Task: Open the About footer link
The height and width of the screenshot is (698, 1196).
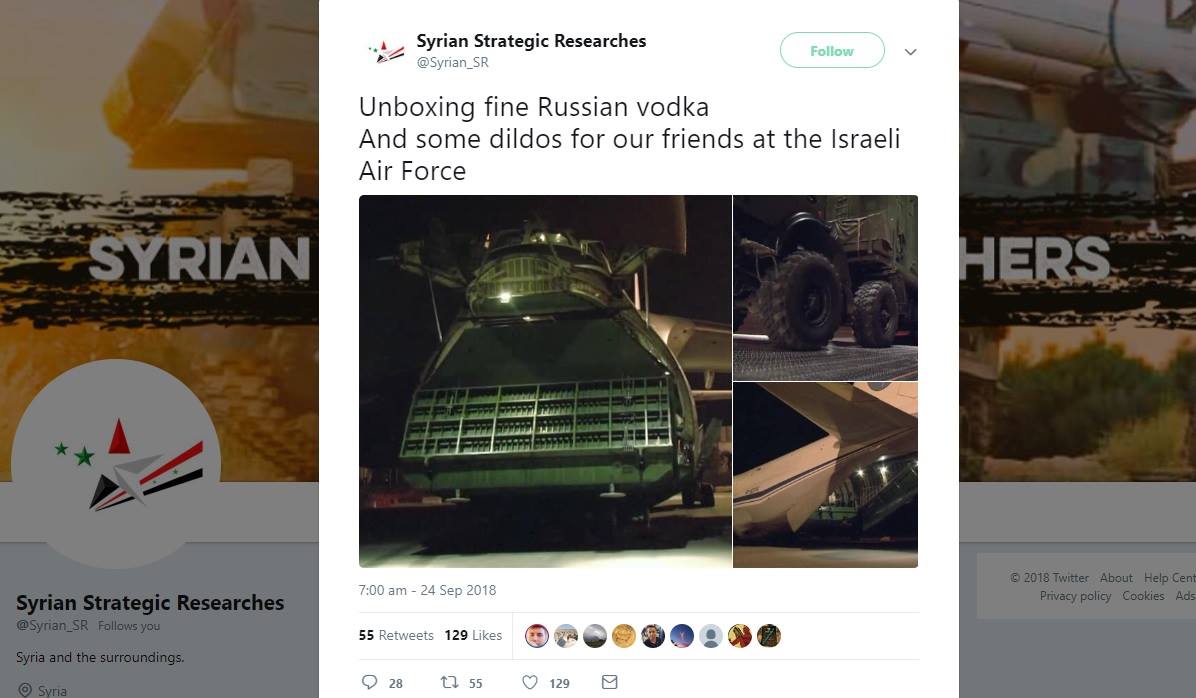Action: pos(1116,577)
